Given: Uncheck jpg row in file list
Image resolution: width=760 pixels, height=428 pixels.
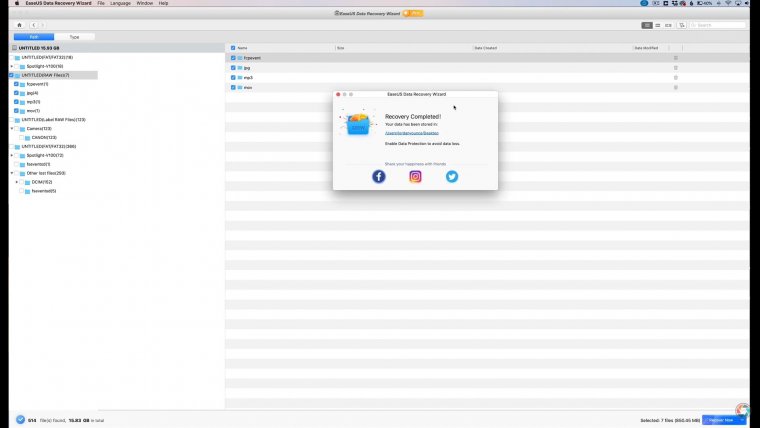Looking at the screenshot, I should [x=233, y=68].
